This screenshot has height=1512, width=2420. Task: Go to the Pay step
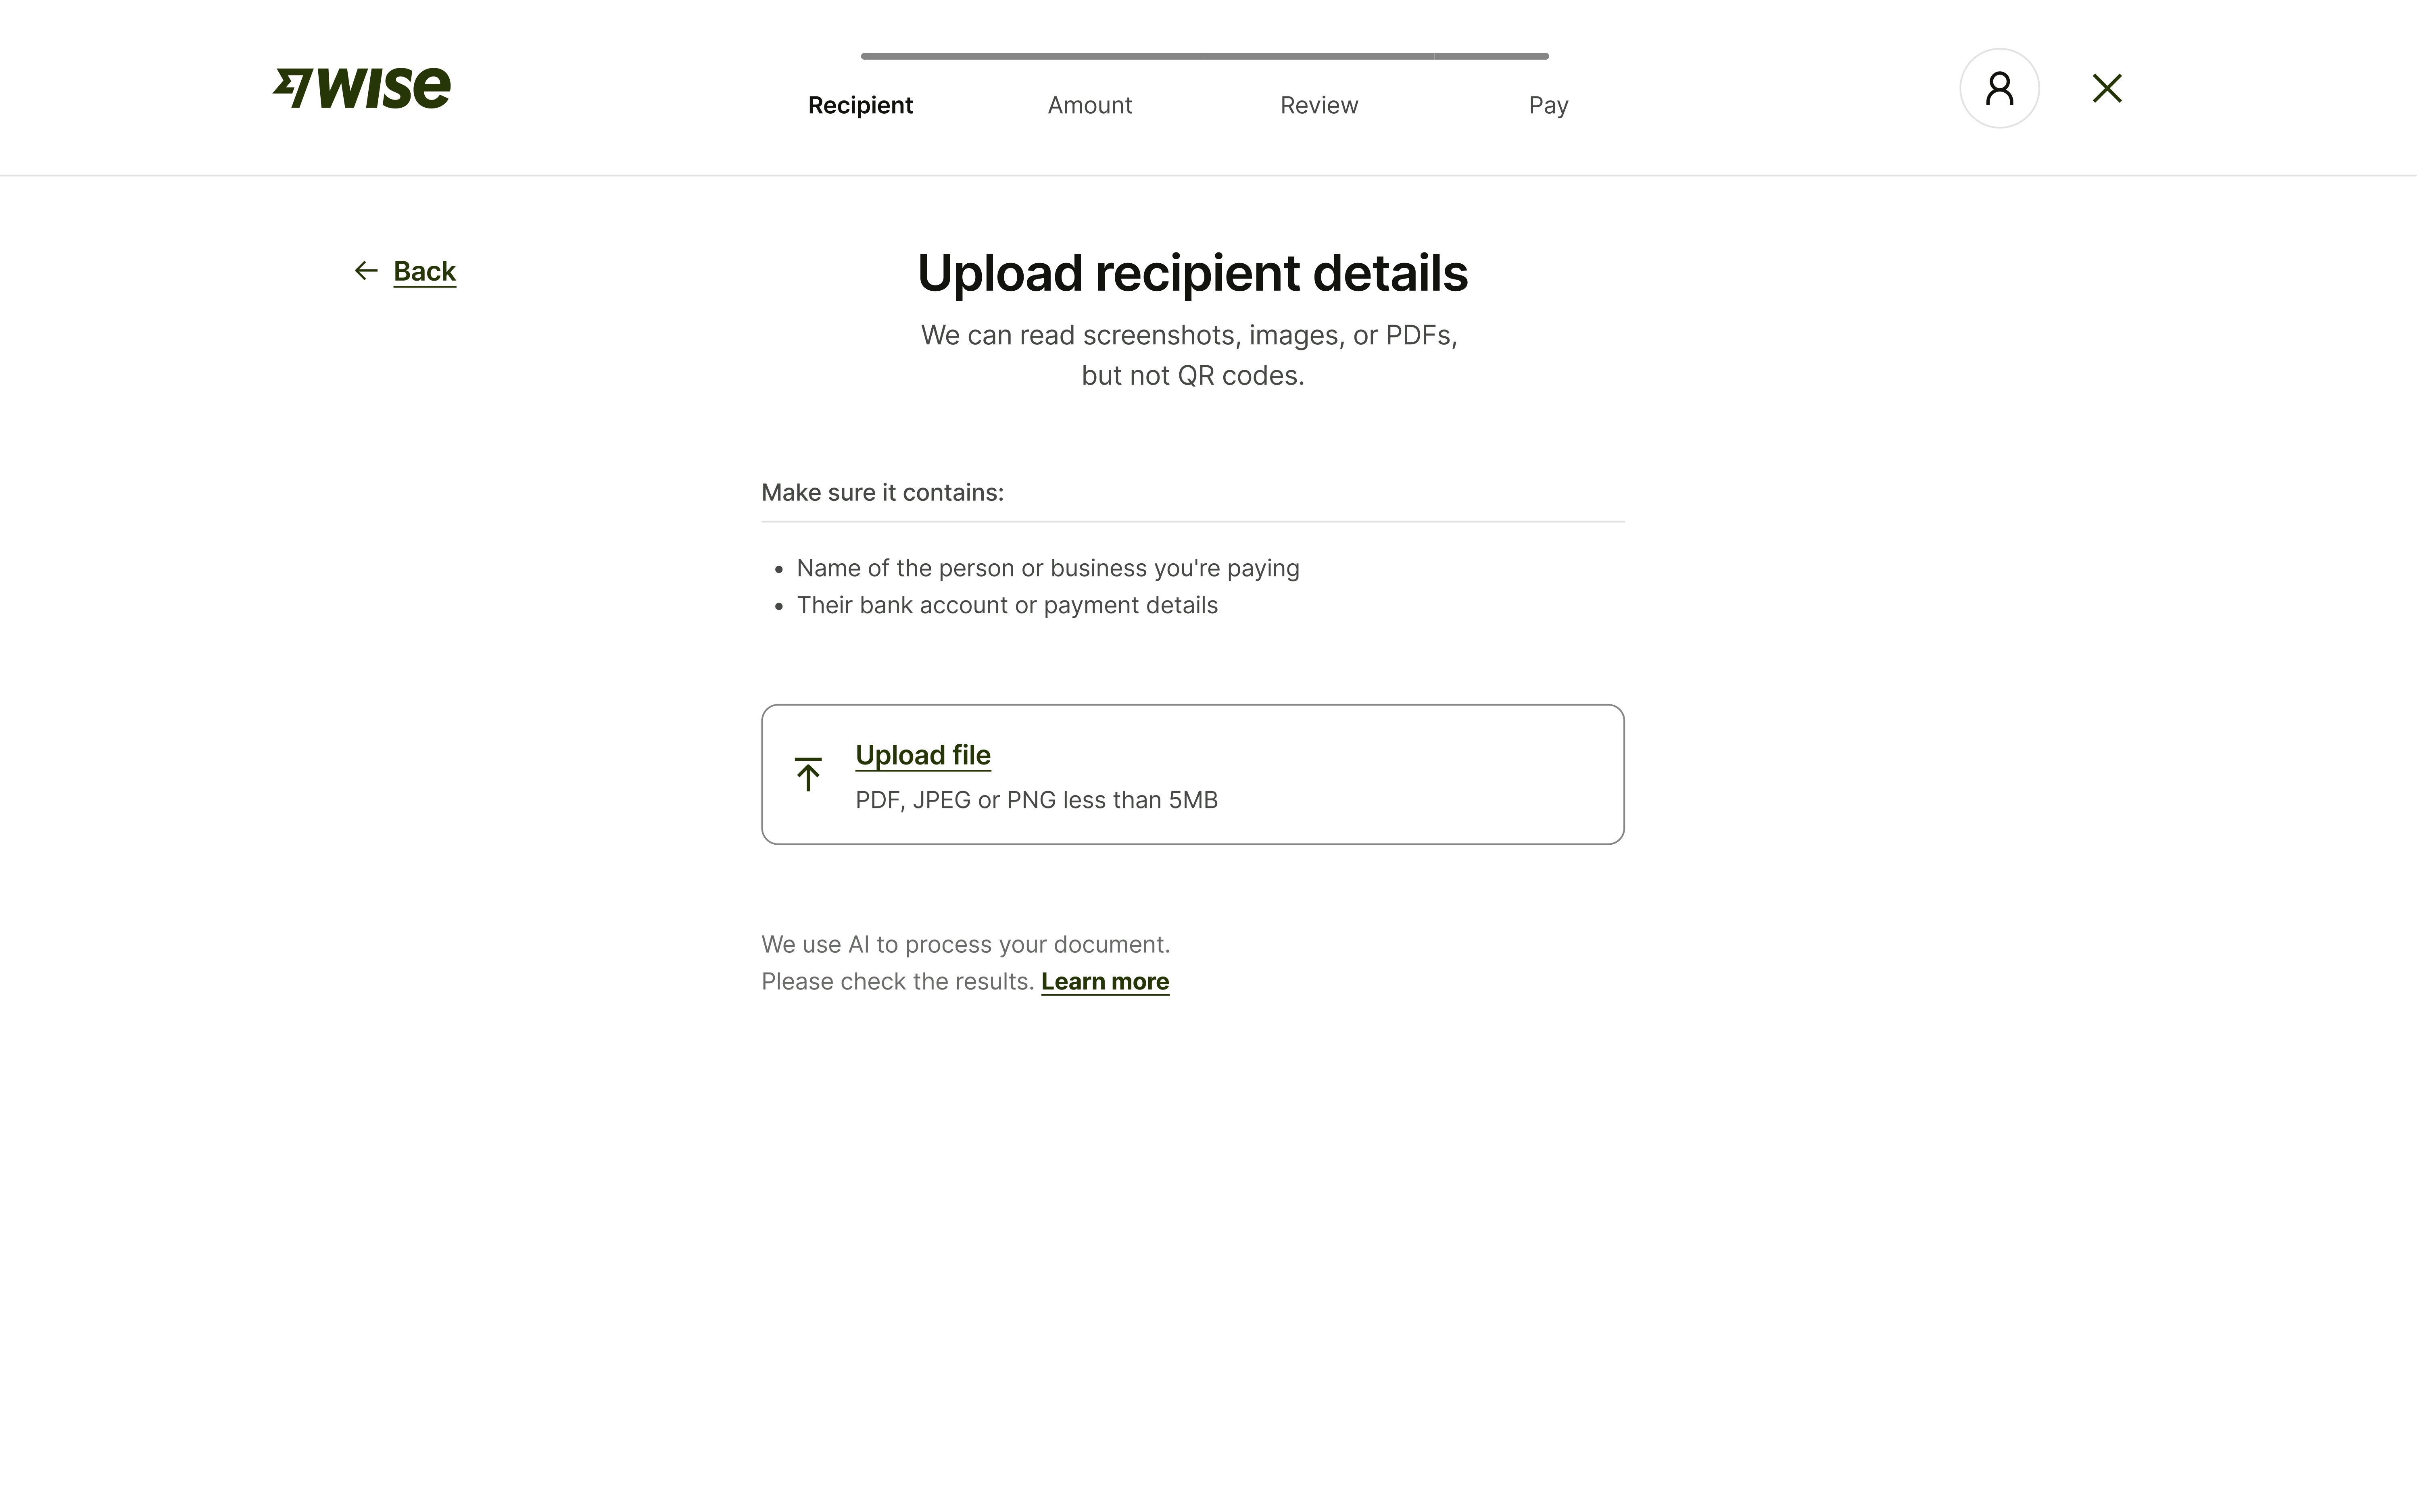tap(1548, 105)
